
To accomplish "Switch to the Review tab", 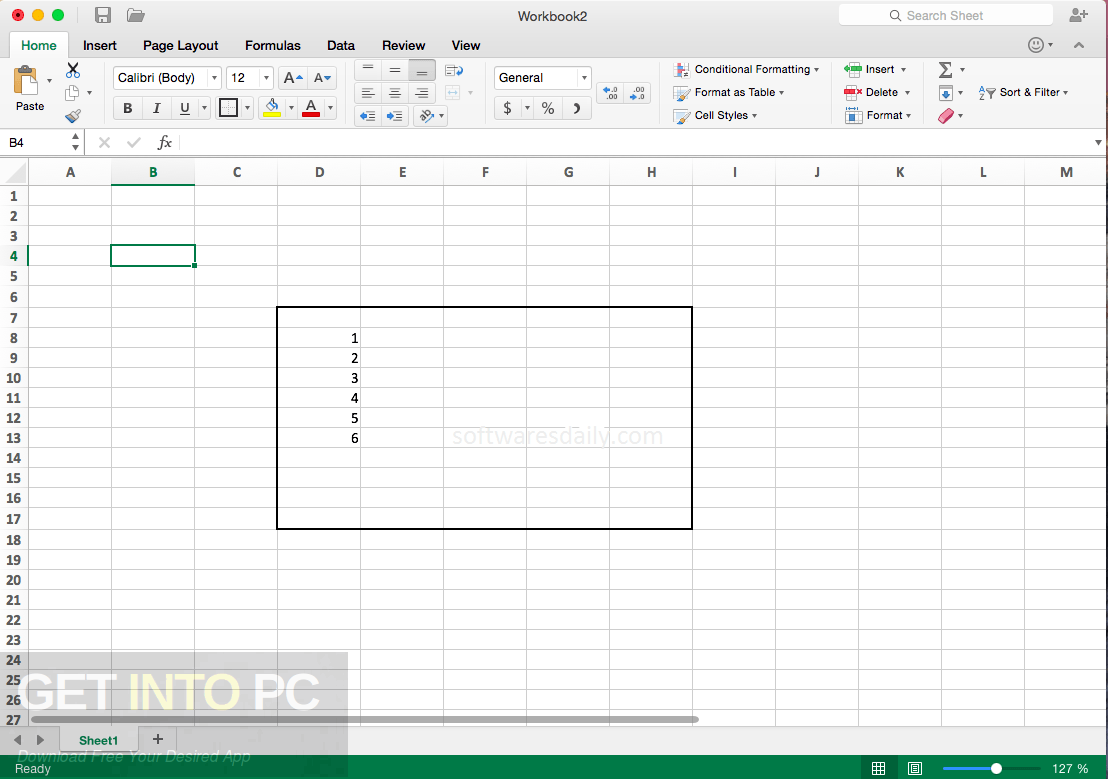I will point(403,45).
